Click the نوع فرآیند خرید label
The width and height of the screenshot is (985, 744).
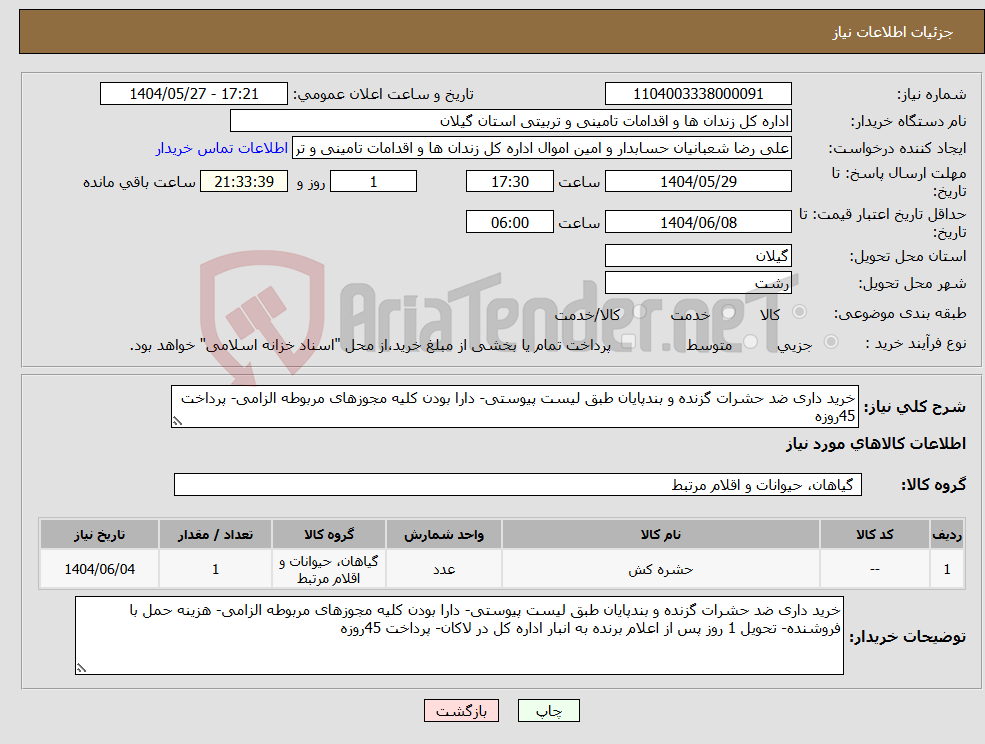(916, 343)
